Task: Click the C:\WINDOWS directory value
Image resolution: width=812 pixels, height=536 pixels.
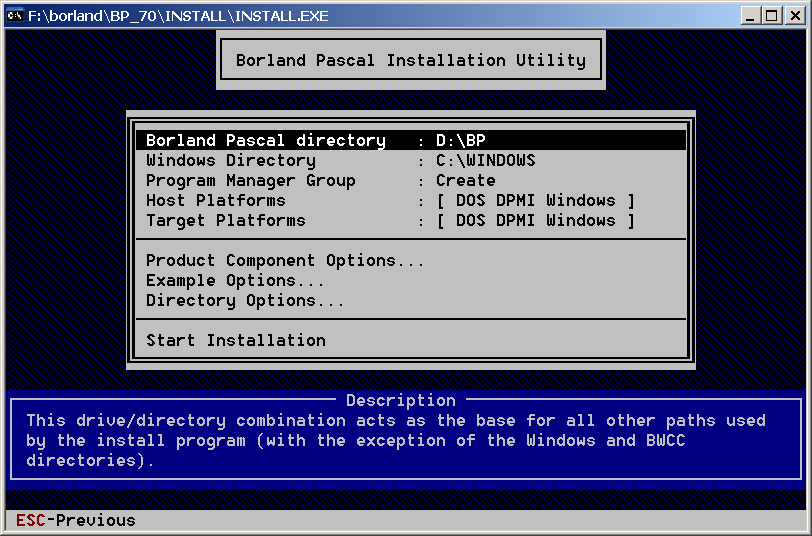Action: click(486, 161)
